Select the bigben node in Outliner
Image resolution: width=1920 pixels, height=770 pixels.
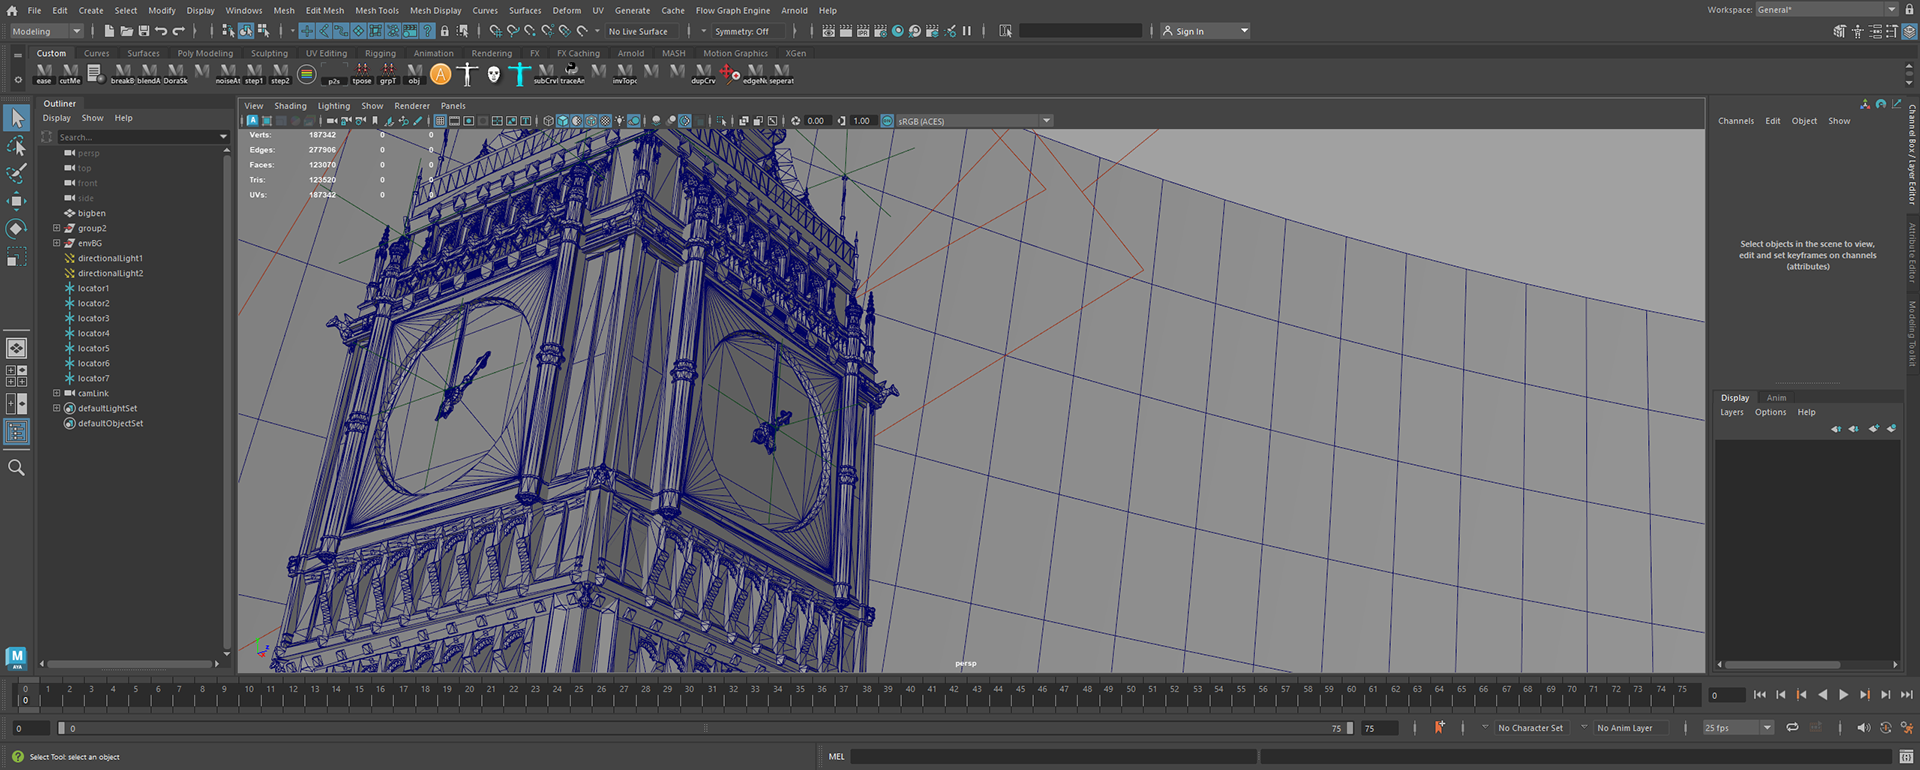(91, 213)
